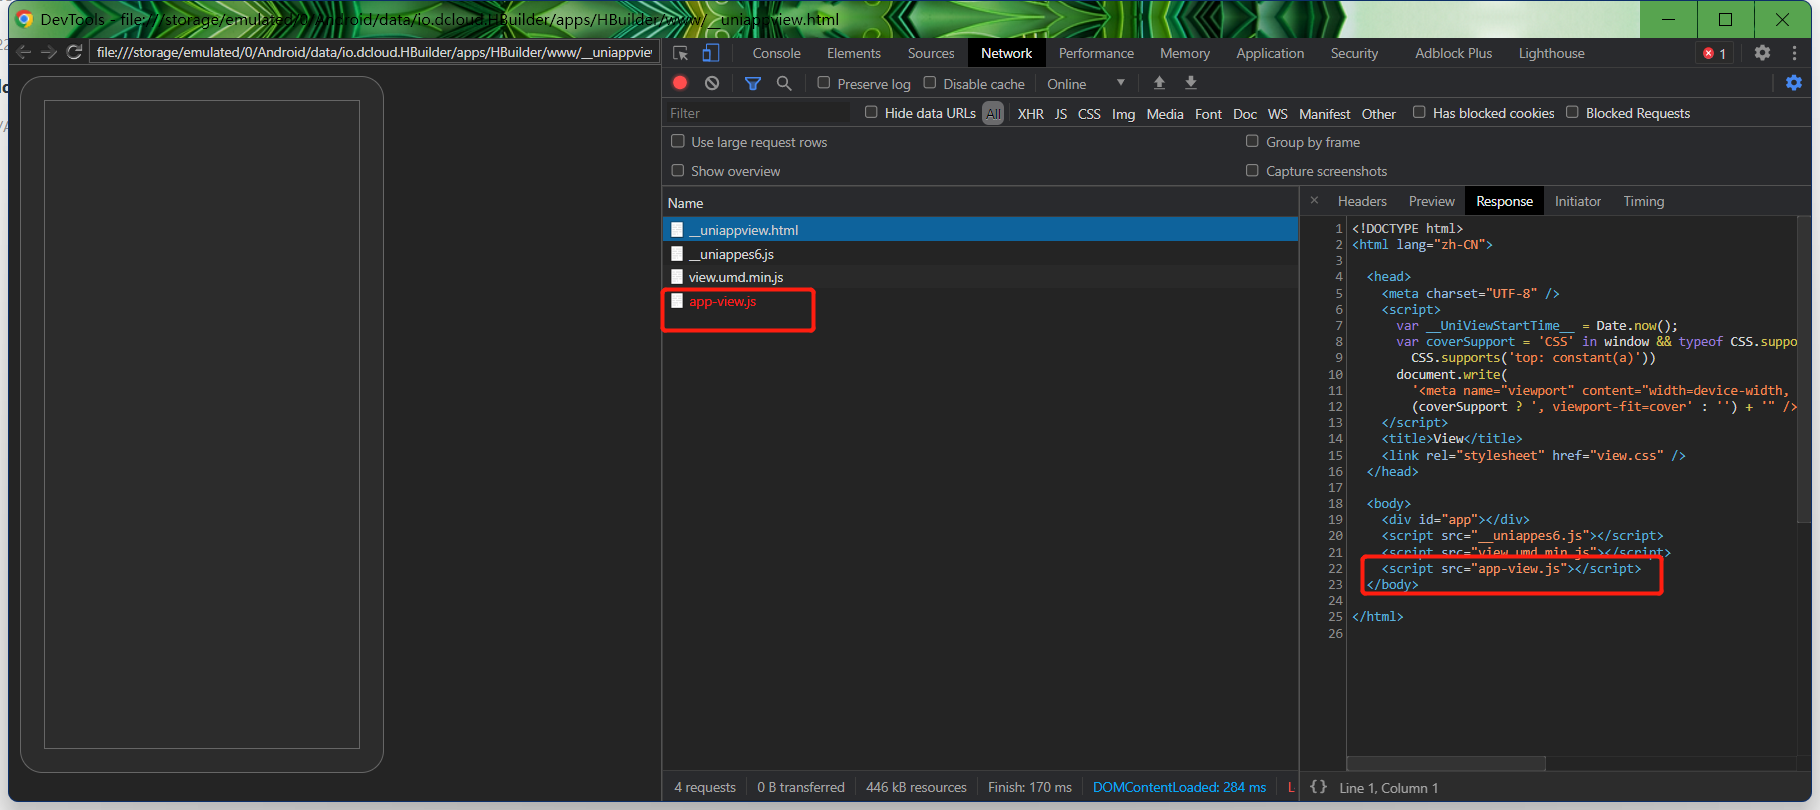Import HAR file upload arrow
This screenshot has height=810, width=1820.
coord(1159,83)
